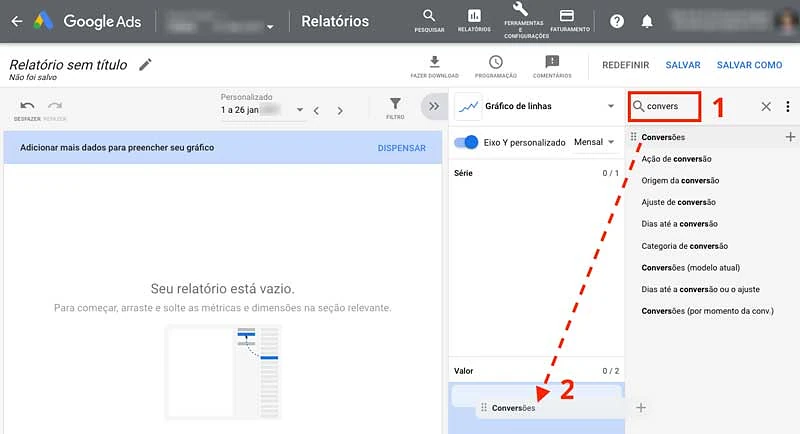Screen dimensions: 800x434
Task: Collapse side panel with double chevron
Action: pos(434,107)
